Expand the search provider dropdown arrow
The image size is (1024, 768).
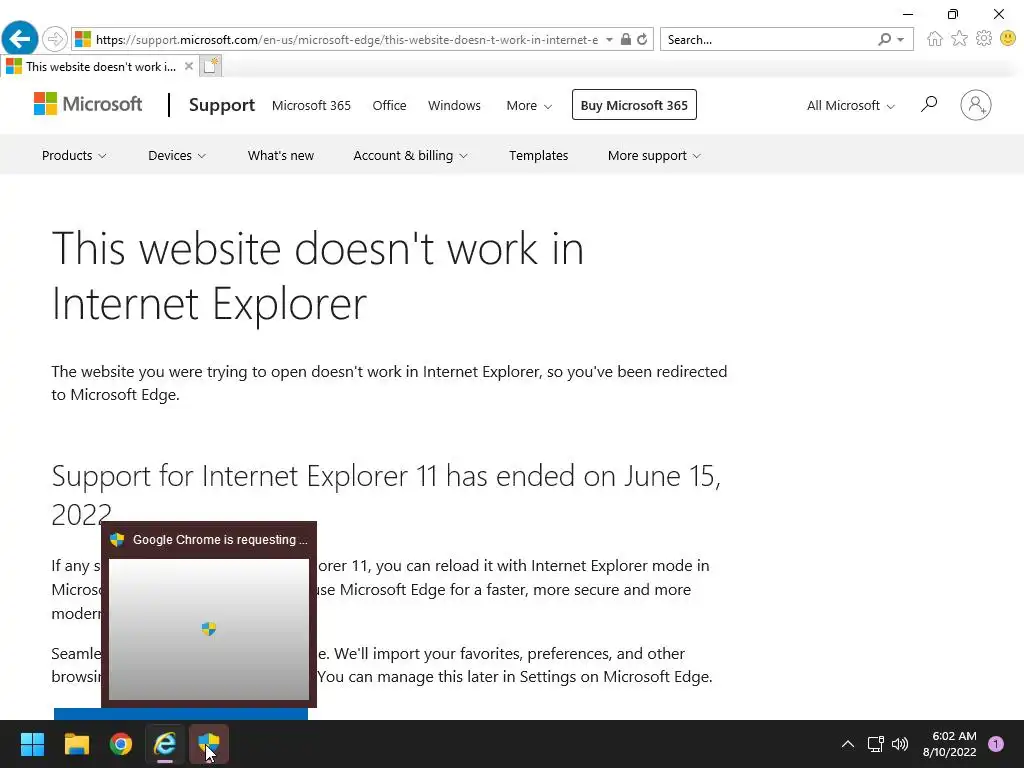(x=901, y=39)
